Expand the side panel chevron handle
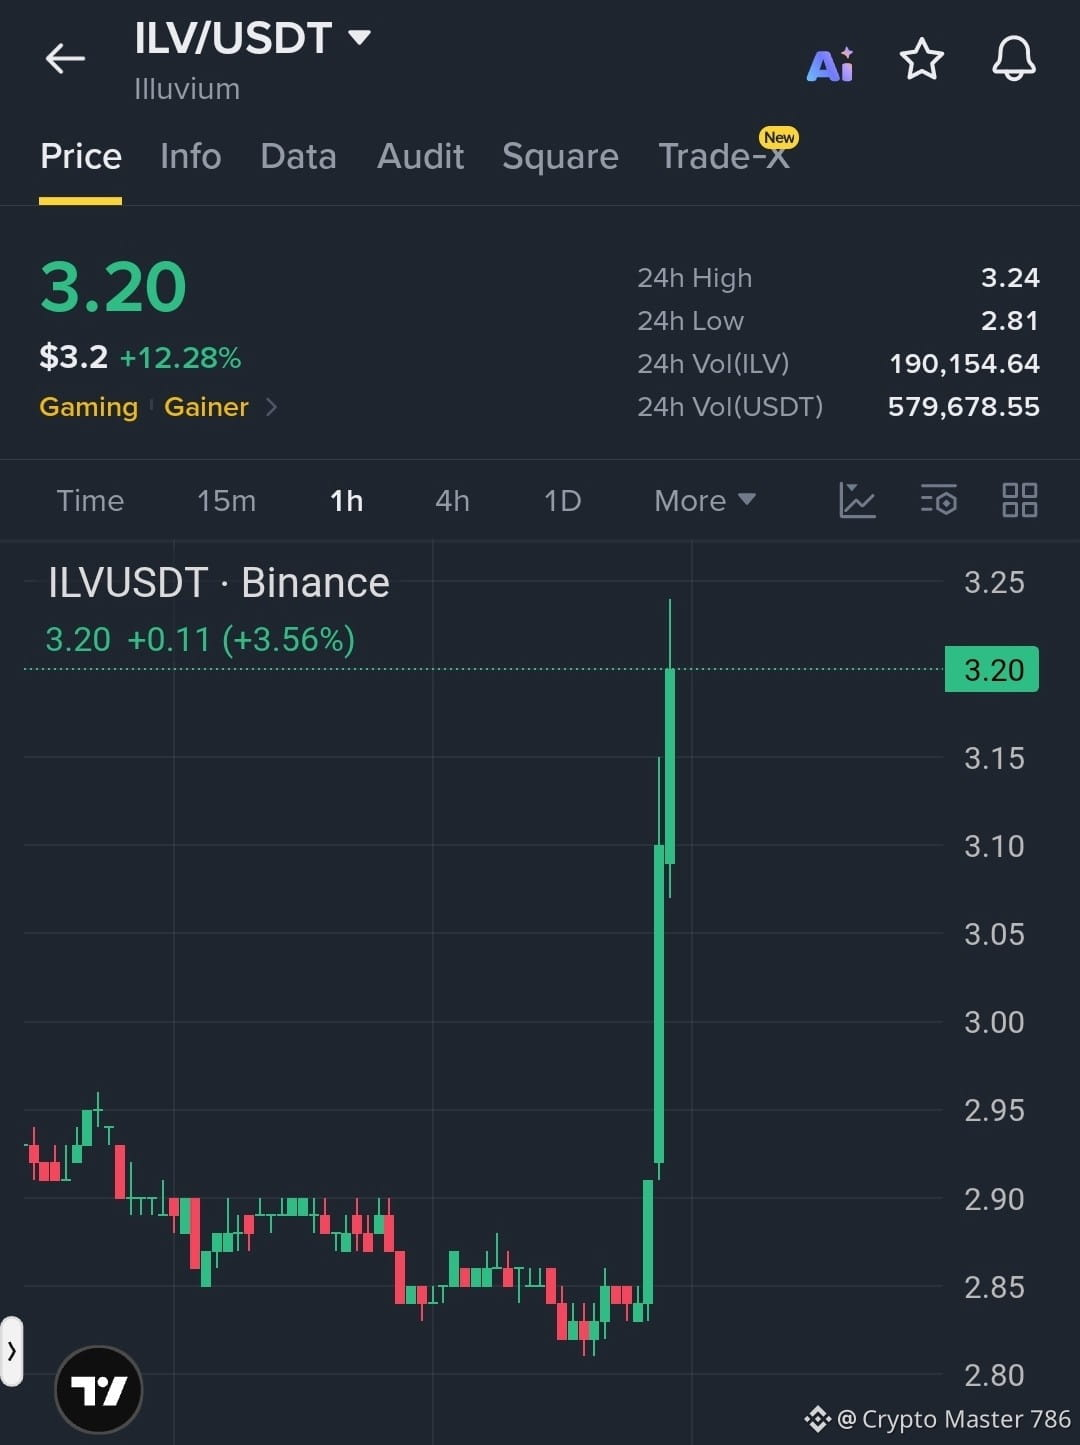This screenshot has height=1445, width=1080. point(11,1351)
